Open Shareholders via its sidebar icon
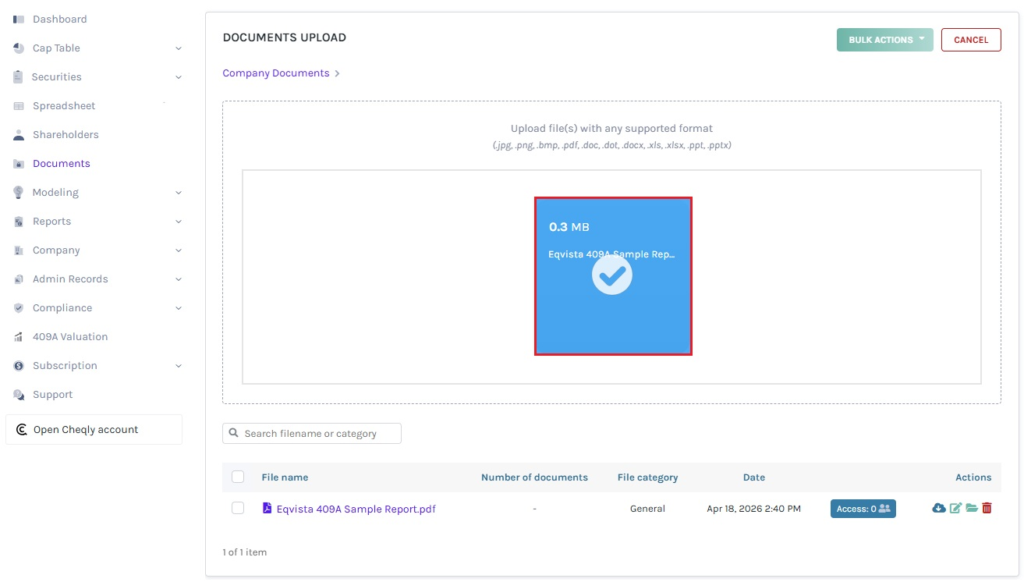 tap(20, 134)
